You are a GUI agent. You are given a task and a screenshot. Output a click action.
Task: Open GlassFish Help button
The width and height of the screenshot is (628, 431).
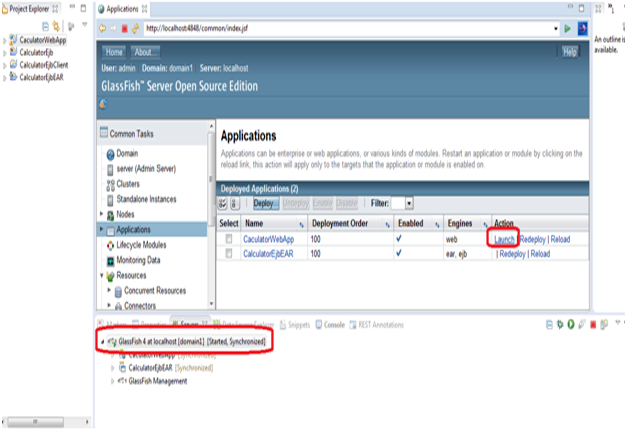tap(570, 52)
